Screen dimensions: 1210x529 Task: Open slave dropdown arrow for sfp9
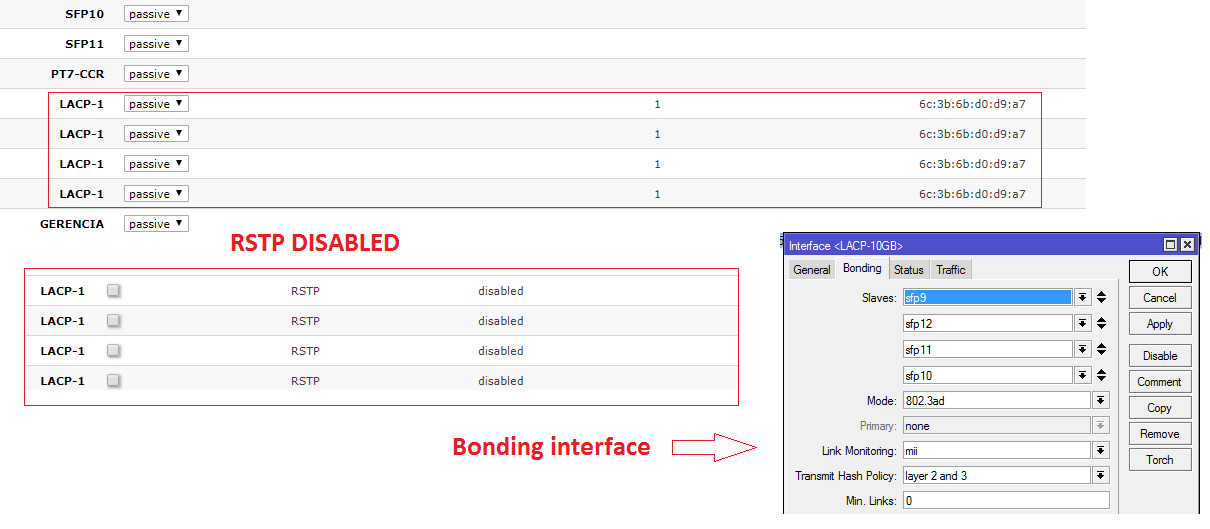(x=1082, y=297)
